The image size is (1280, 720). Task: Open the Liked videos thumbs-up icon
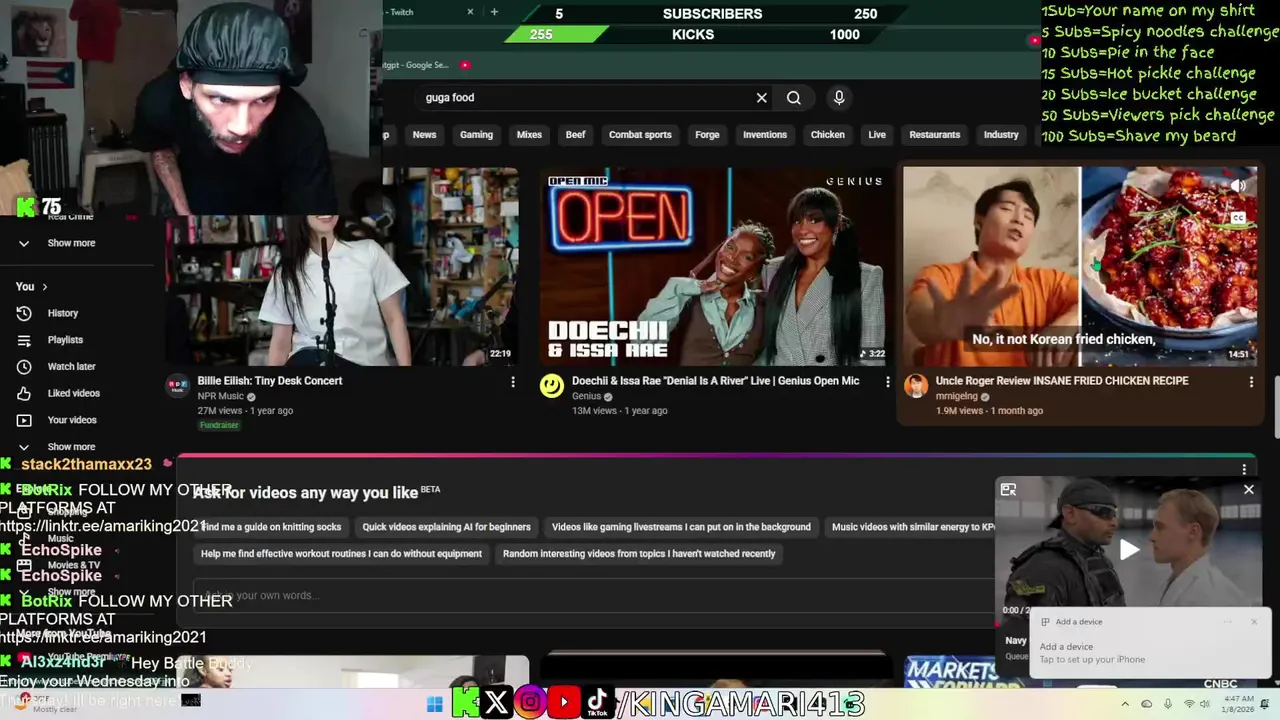(24, 393)
